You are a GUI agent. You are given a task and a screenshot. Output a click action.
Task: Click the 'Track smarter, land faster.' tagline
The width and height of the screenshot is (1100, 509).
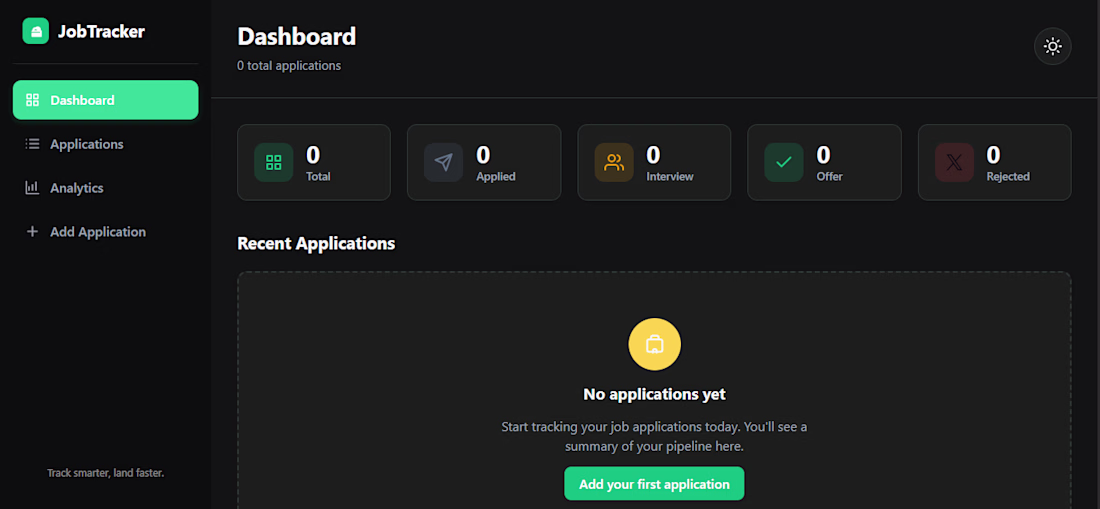pyautogui.click(x=105, y=473)
